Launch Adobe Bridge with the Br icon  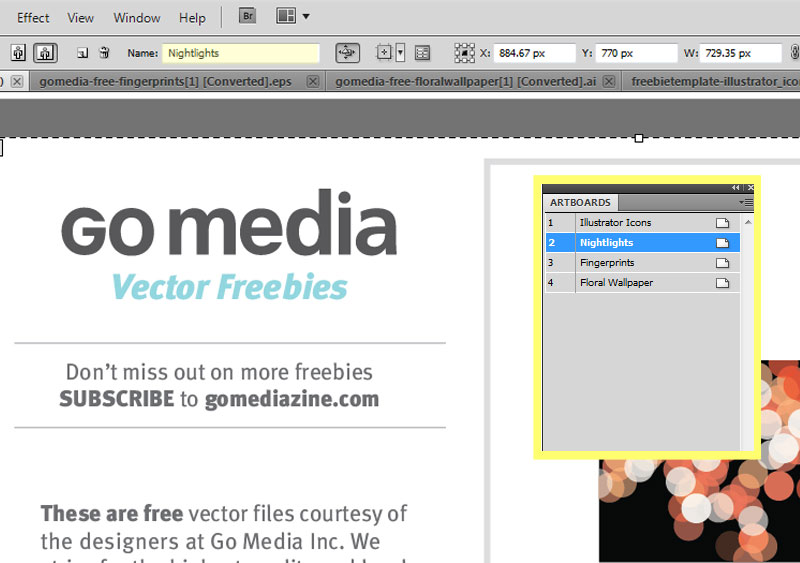tap(247, 16)
